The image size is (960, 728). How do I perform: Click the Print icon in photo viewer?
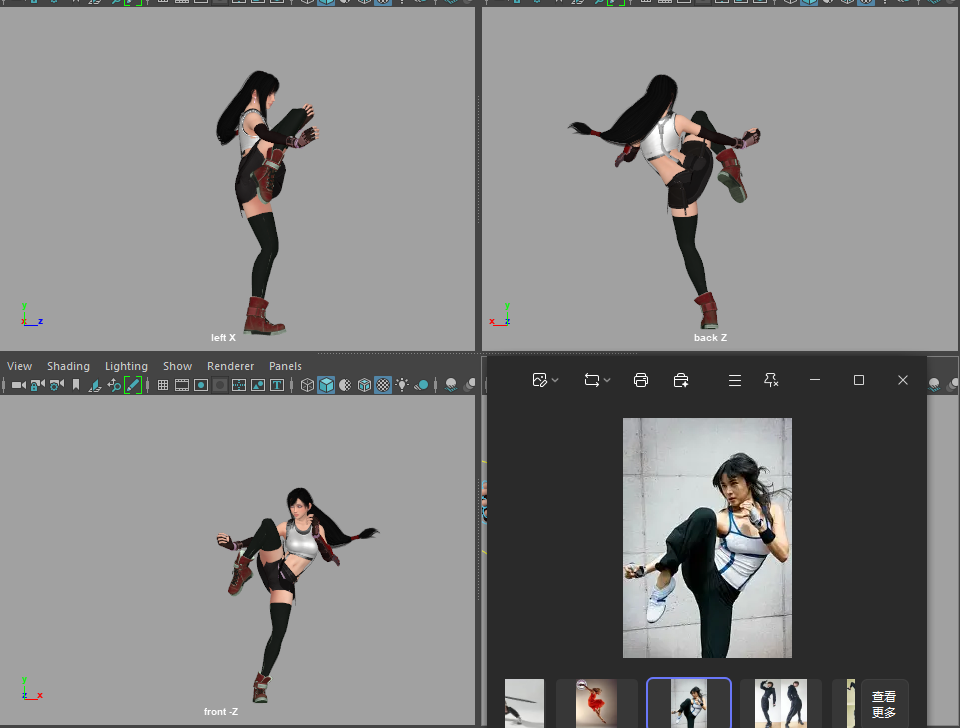point(641,380)
